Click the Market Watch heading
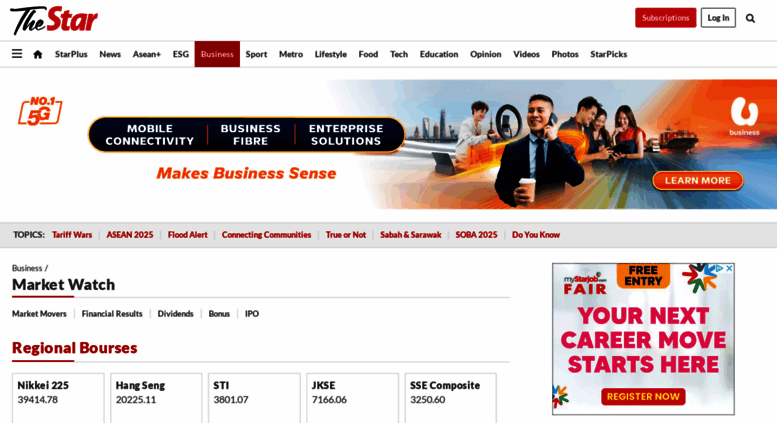This screenshot has height=423, width=777. tap(63, 285)
